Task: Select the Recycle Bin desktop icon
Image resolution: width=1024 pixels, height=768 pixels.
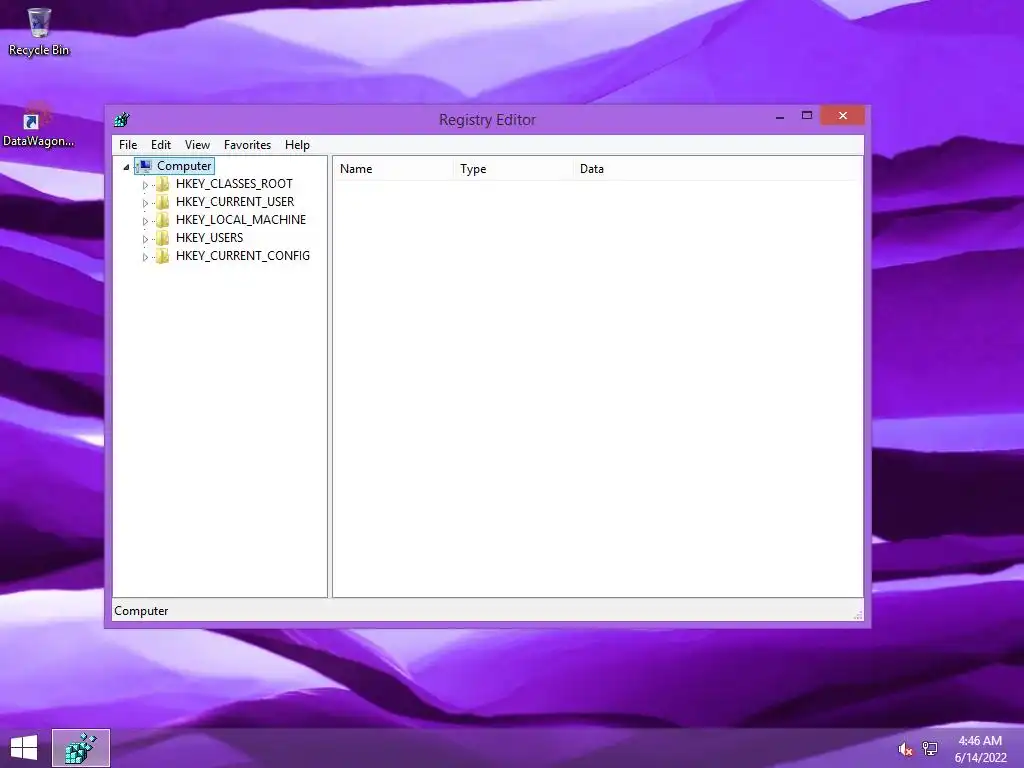Action: pos(39,32)
